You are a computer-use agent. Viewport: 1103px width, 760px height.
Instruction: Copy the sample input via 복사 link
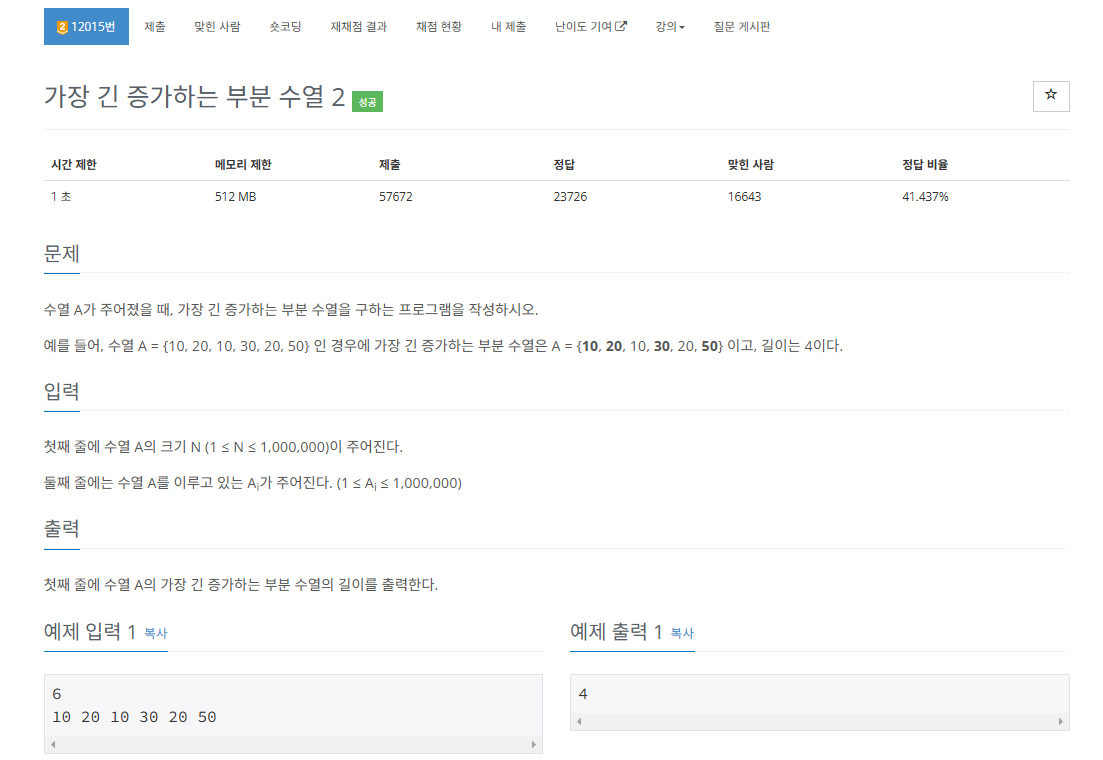click(x=155, y=633)
